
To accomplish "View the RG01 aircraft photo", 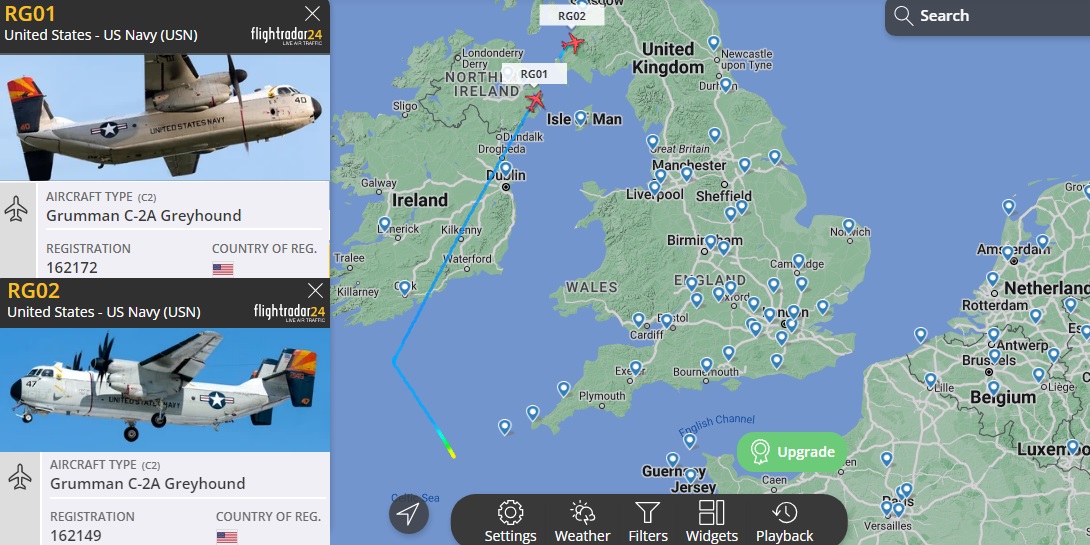I will 165,117.
